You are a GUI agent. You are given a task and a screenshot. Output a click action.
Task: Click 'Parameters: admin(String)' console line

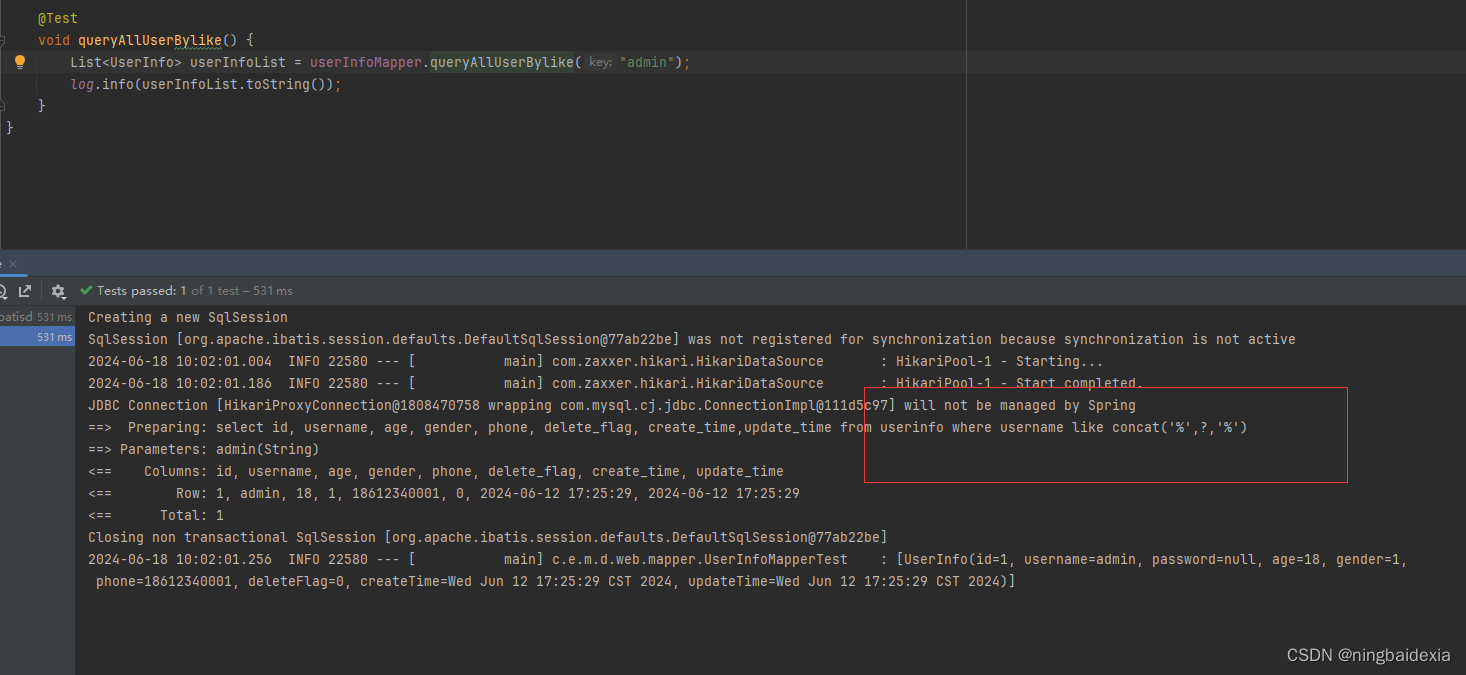pos(204,449)
